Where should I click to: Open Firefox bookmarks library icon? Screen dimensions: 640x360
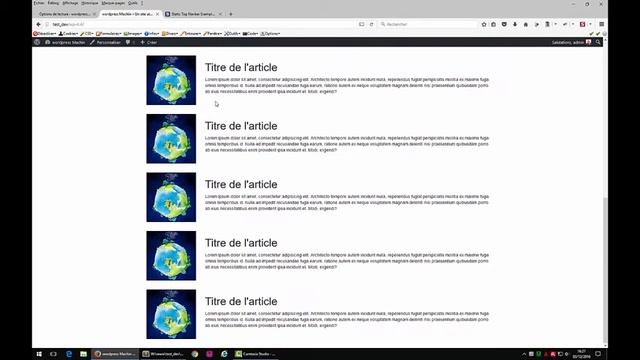coord(493,24)
